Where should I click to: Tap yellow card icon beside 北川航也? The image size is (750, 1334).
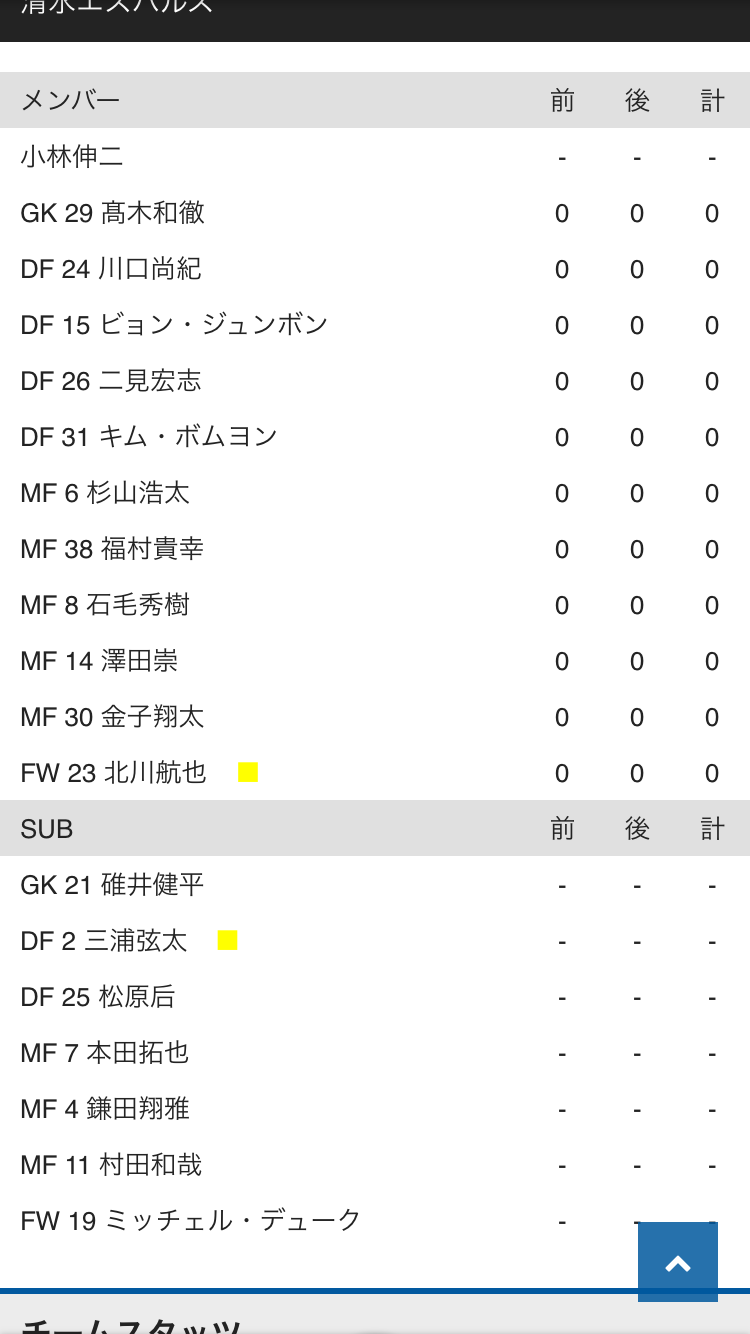point(248,772)
